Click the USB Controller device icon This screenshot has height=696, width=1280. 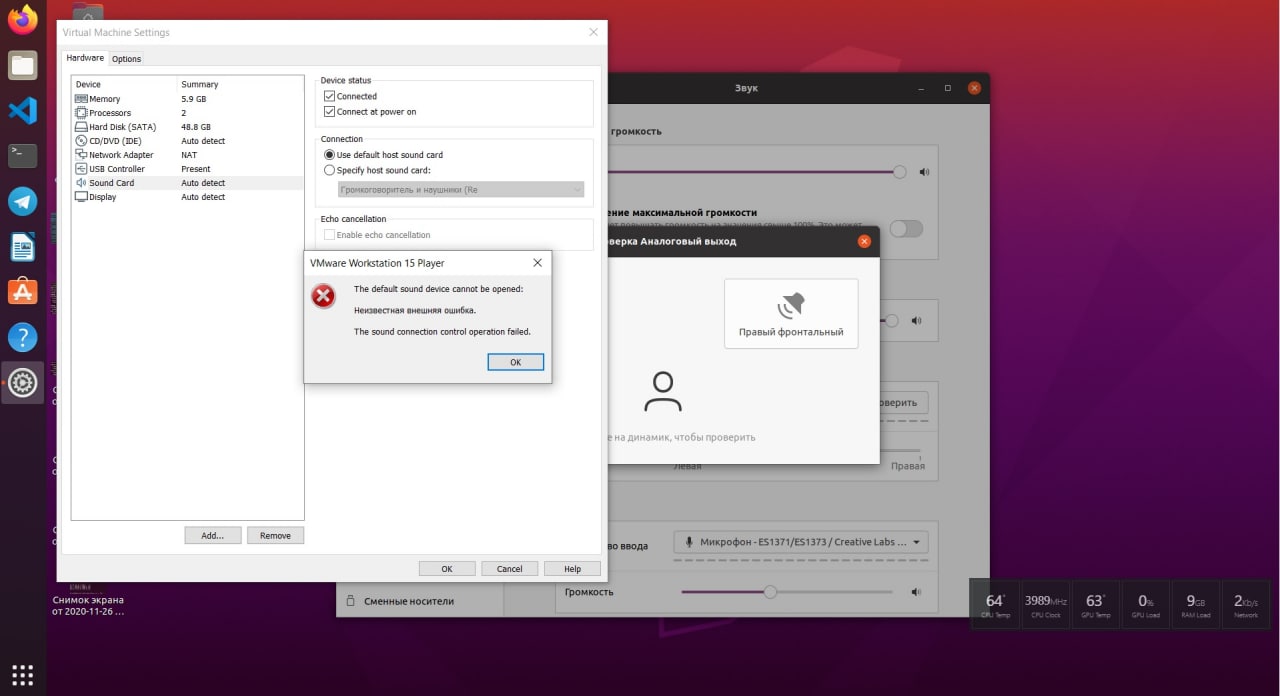point(81,169)
